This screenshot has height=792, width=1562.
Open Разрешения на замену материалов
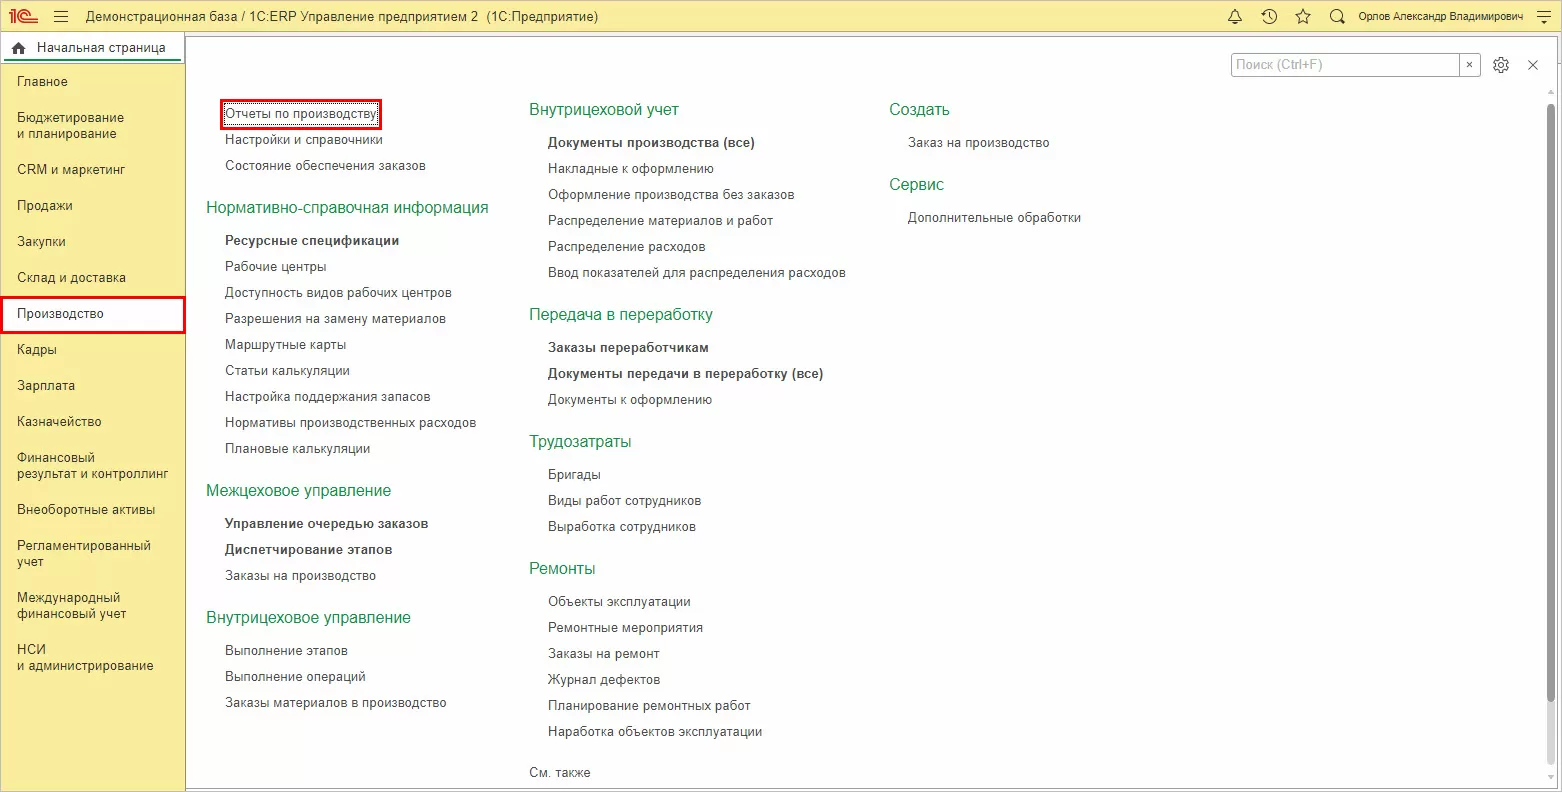335,319
